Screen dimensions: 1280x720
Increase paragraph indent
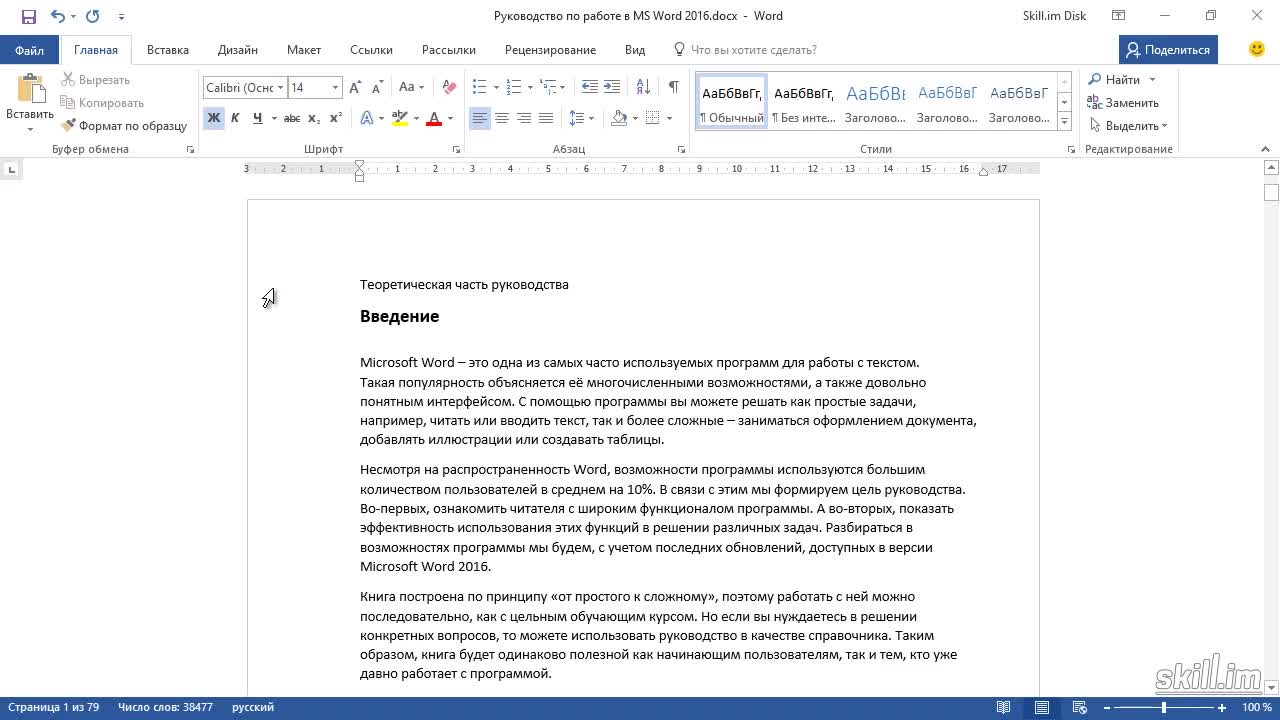tap(612, 88)
